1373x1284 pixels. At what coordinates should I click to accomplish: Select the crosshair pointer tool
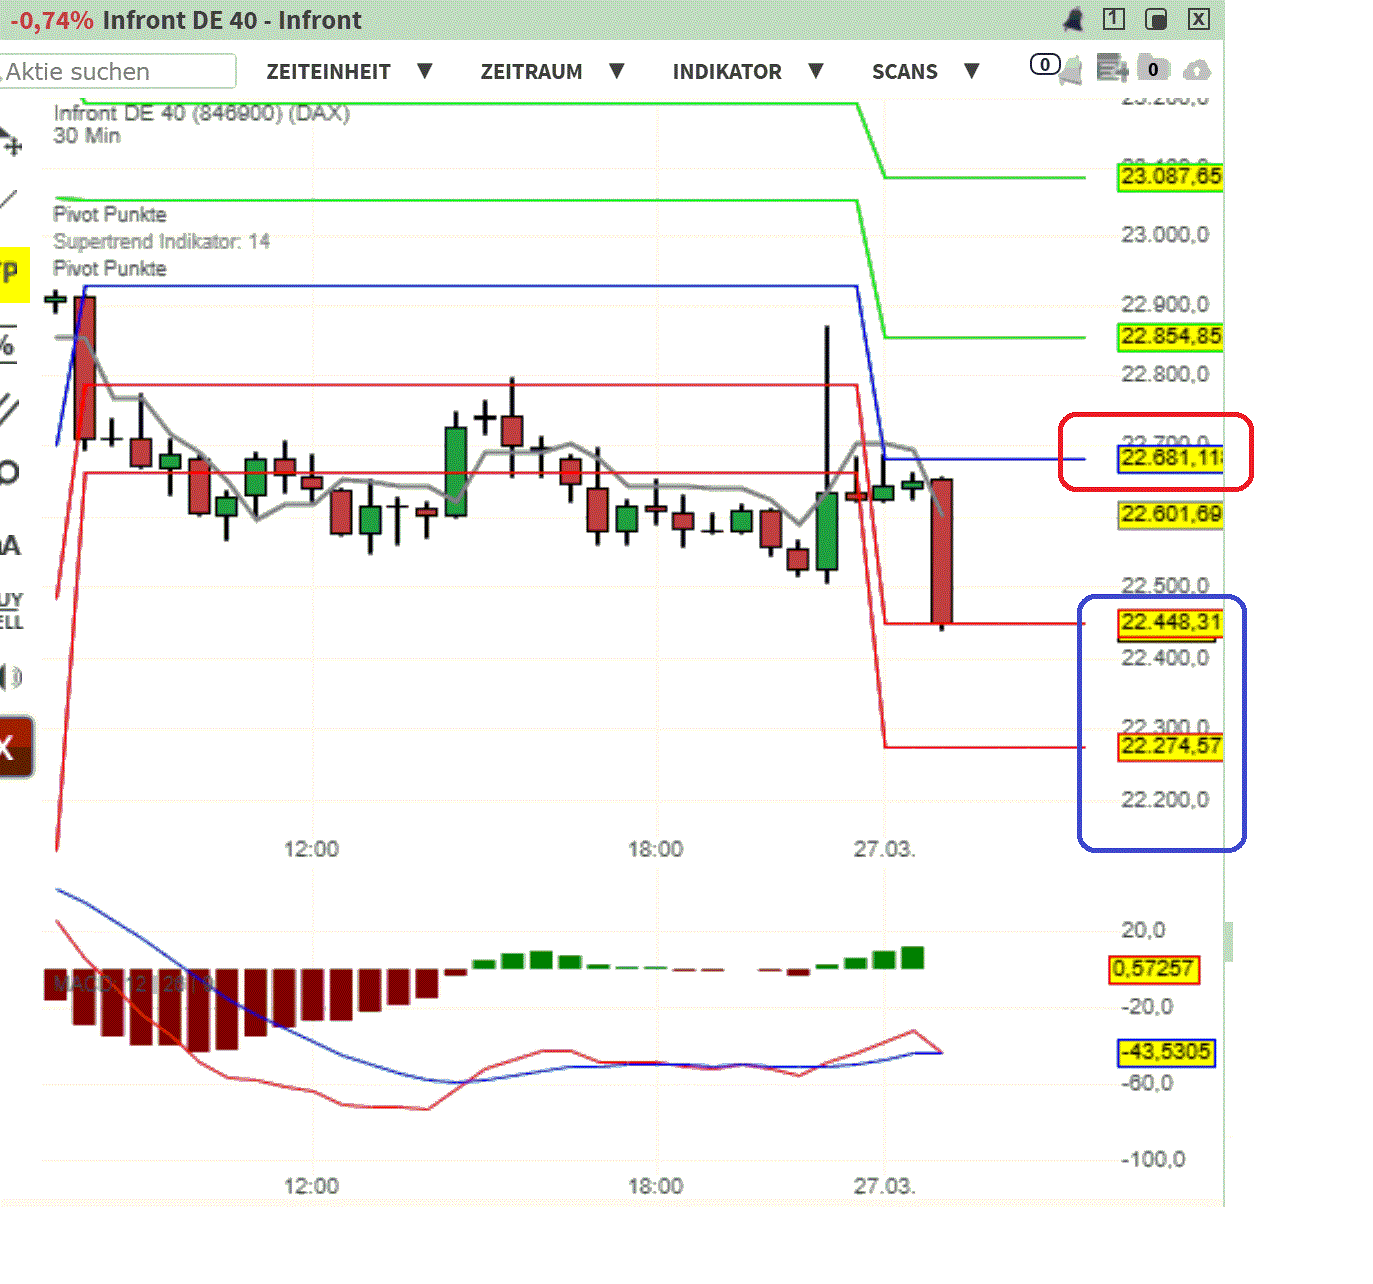12,143
